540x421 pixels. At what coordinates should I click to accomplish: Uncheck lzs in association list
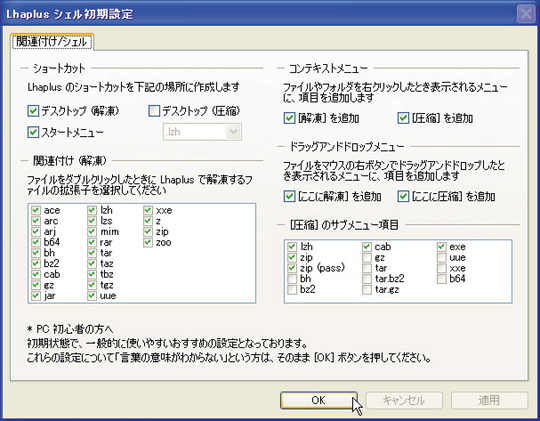click(92, 221)
